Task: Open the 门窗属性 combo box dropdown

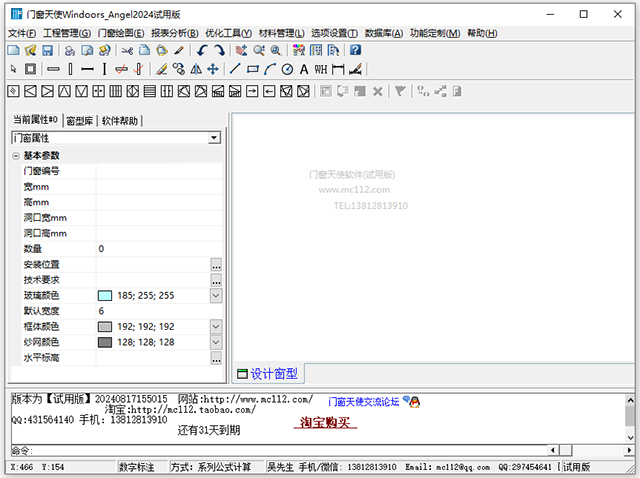Action: click(214, 138)
